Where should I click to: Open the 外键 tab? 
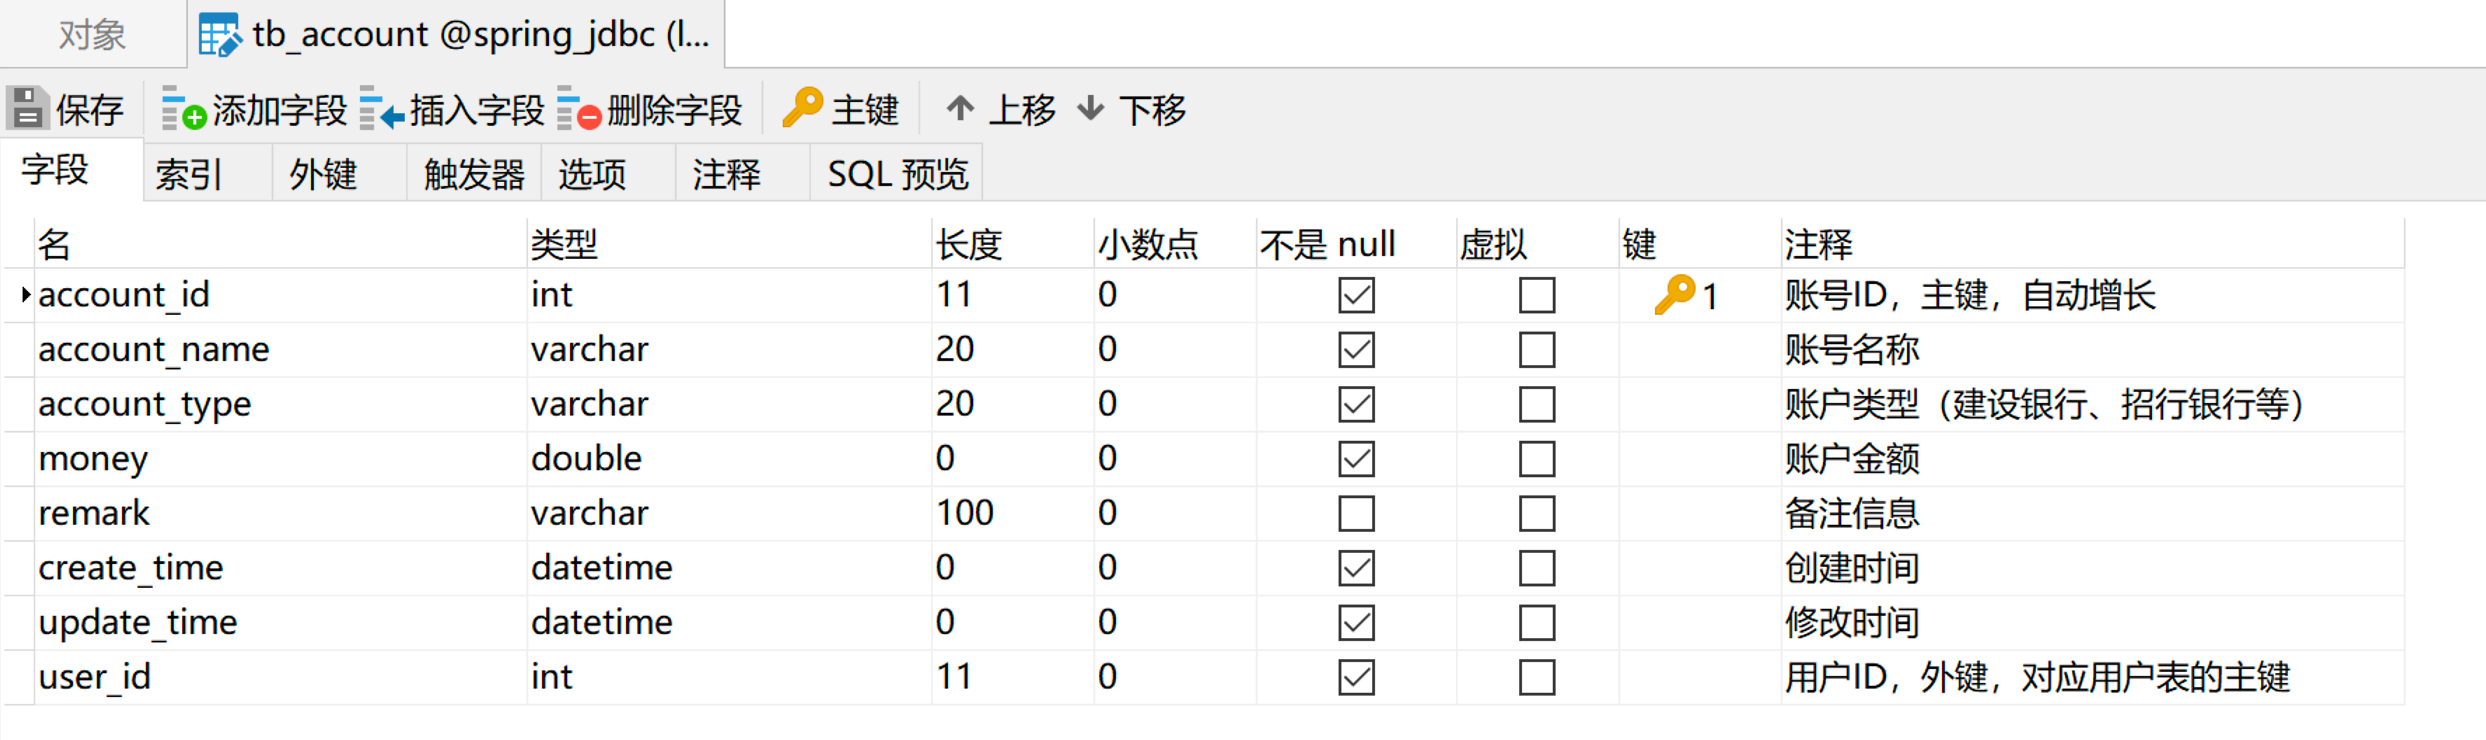(322, 174)
